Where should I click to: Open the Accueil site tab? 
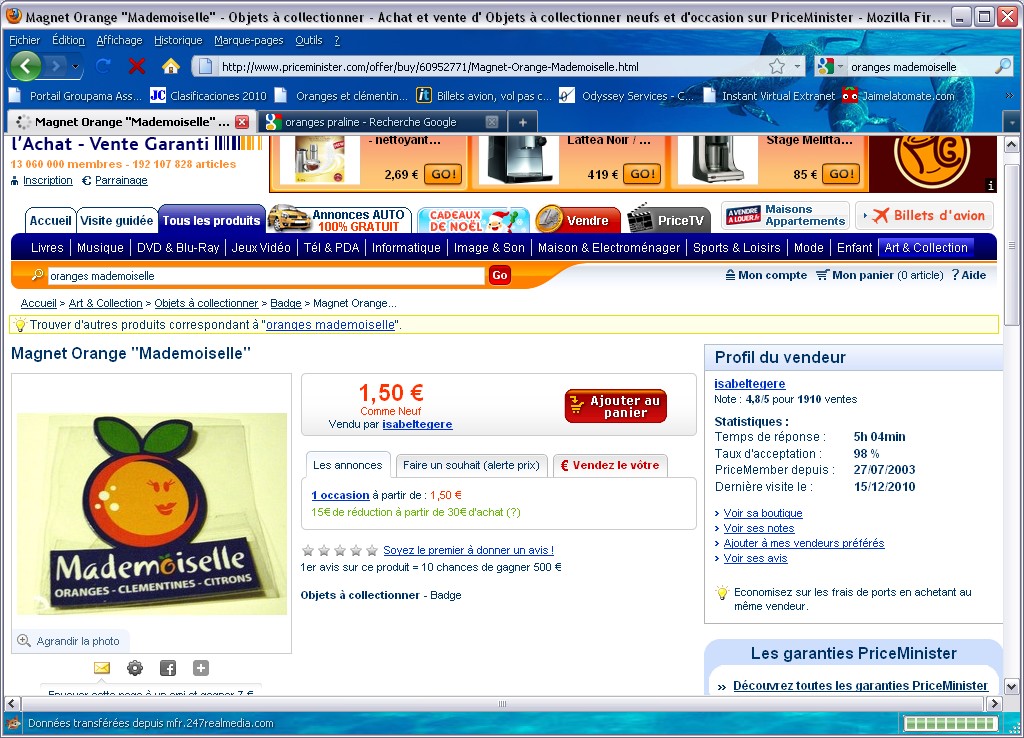click(50, 221)
